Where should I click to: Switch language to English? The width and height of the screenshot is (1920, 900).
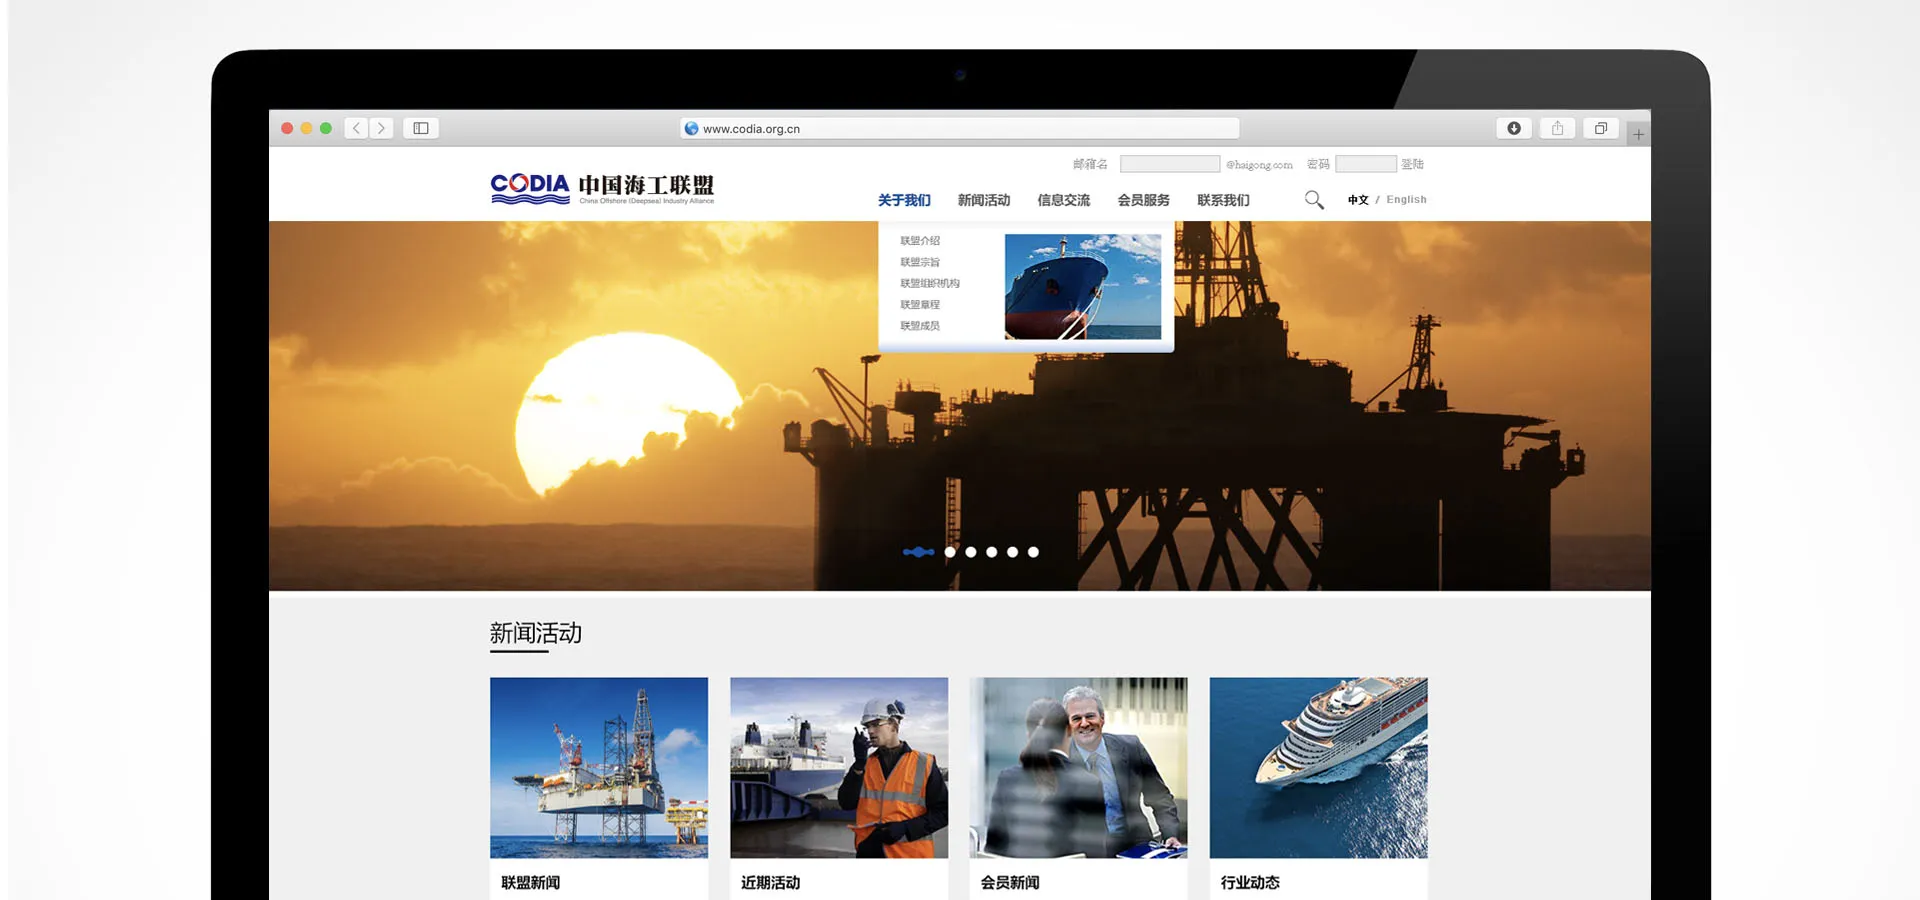pos(1406,200)
